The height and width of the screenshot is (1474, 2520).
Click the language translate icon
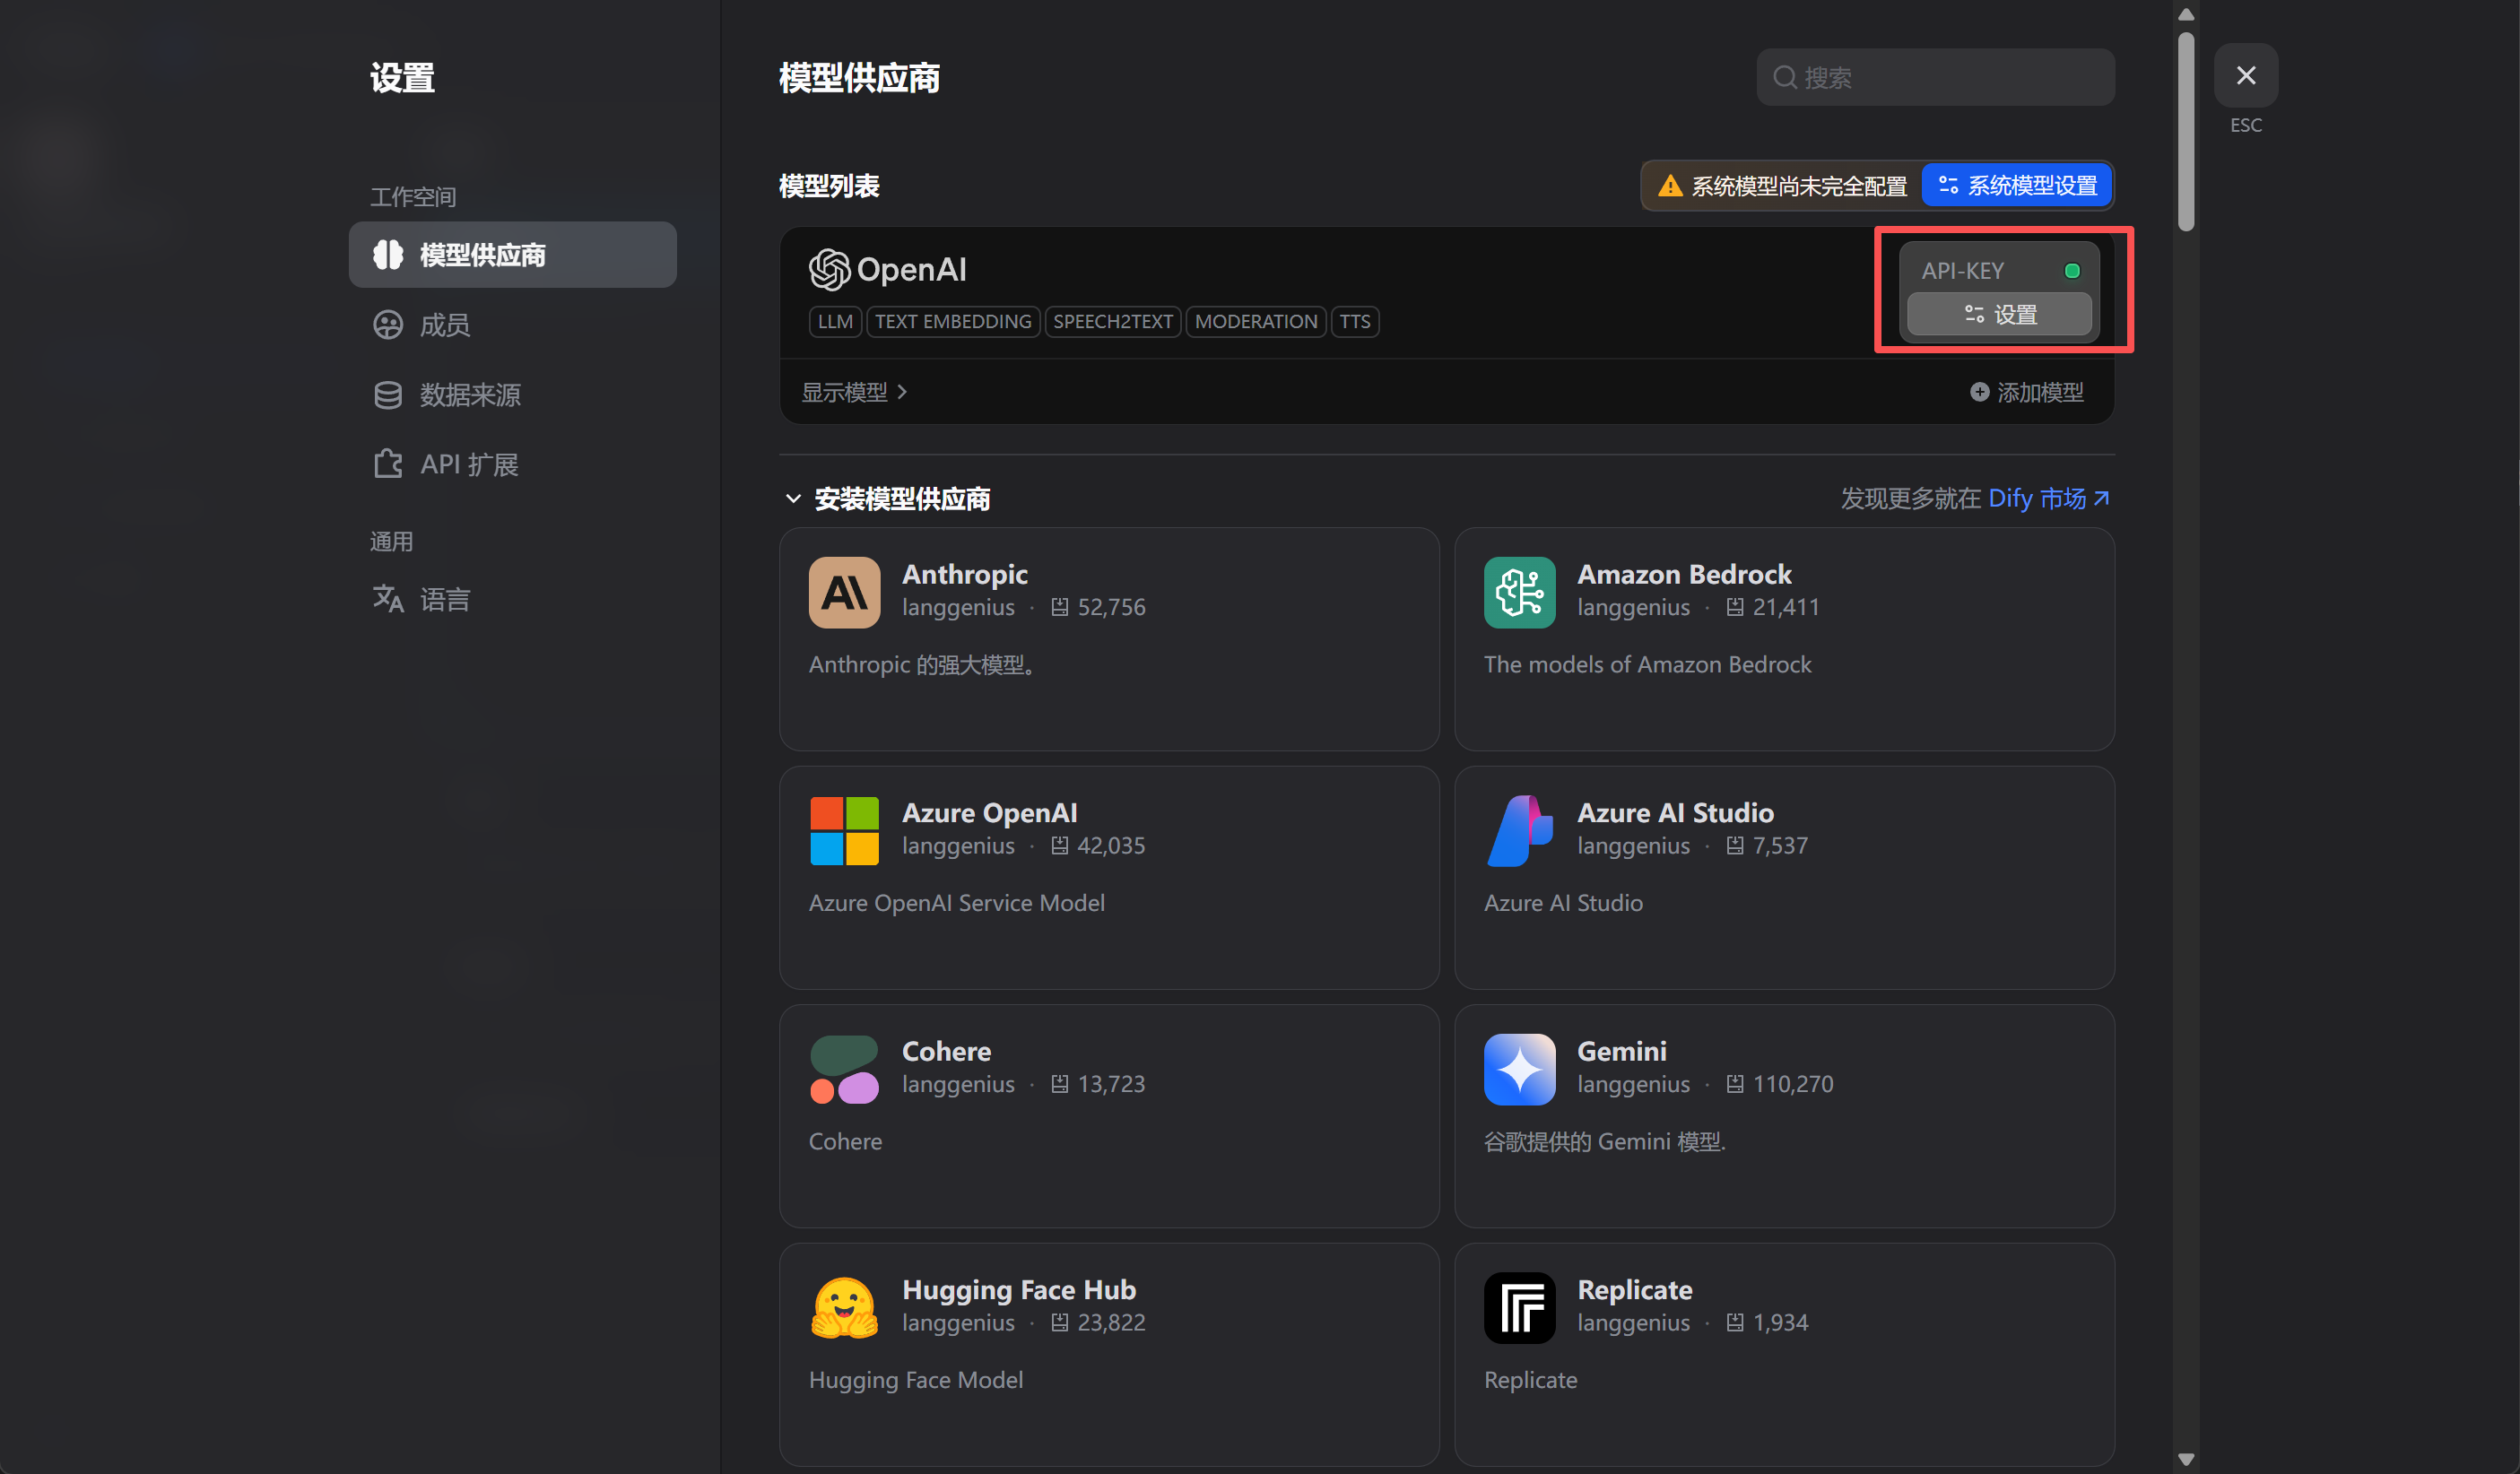click(x=387, y=599)
